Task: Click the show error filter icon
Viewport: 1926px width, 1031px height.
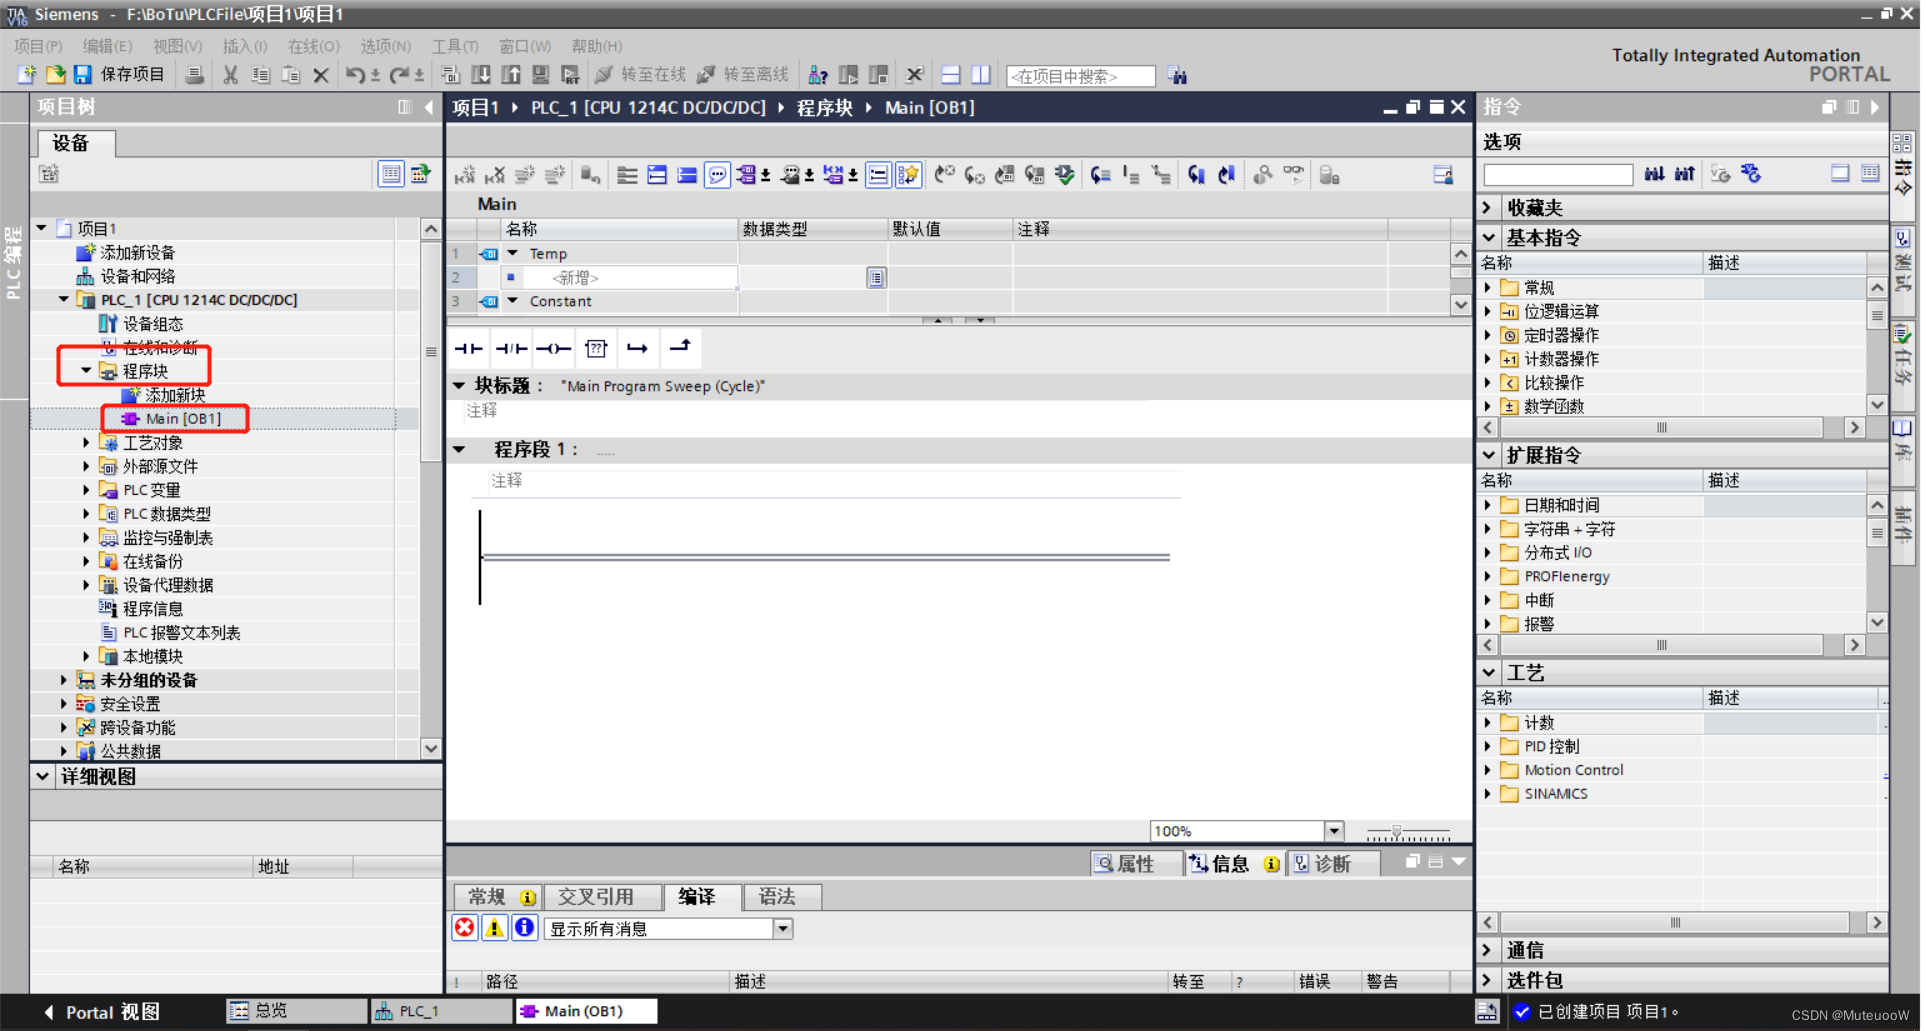Action: (465, 928)
